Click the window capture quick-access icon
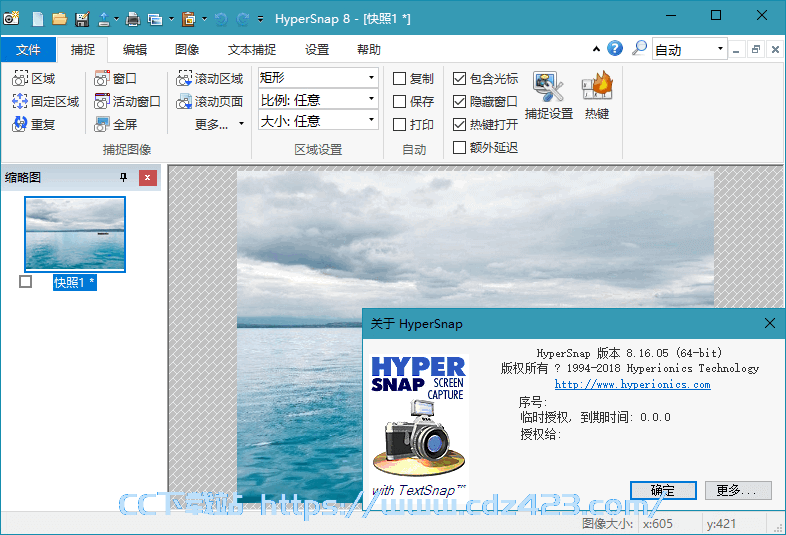 tap(155, 19)
